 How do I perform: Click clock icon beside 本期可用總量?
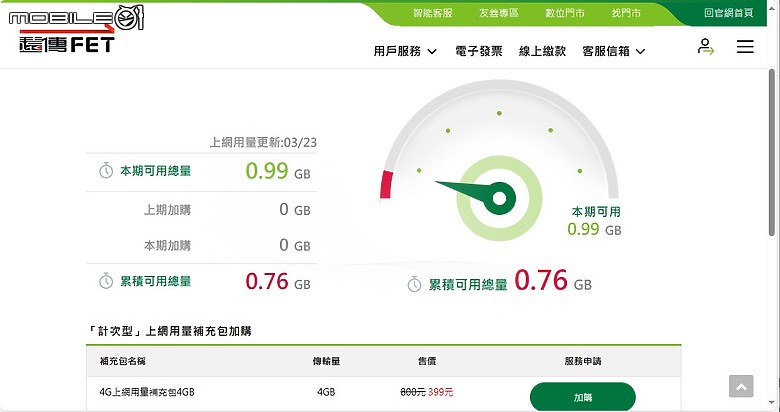[x=106, y=171]
